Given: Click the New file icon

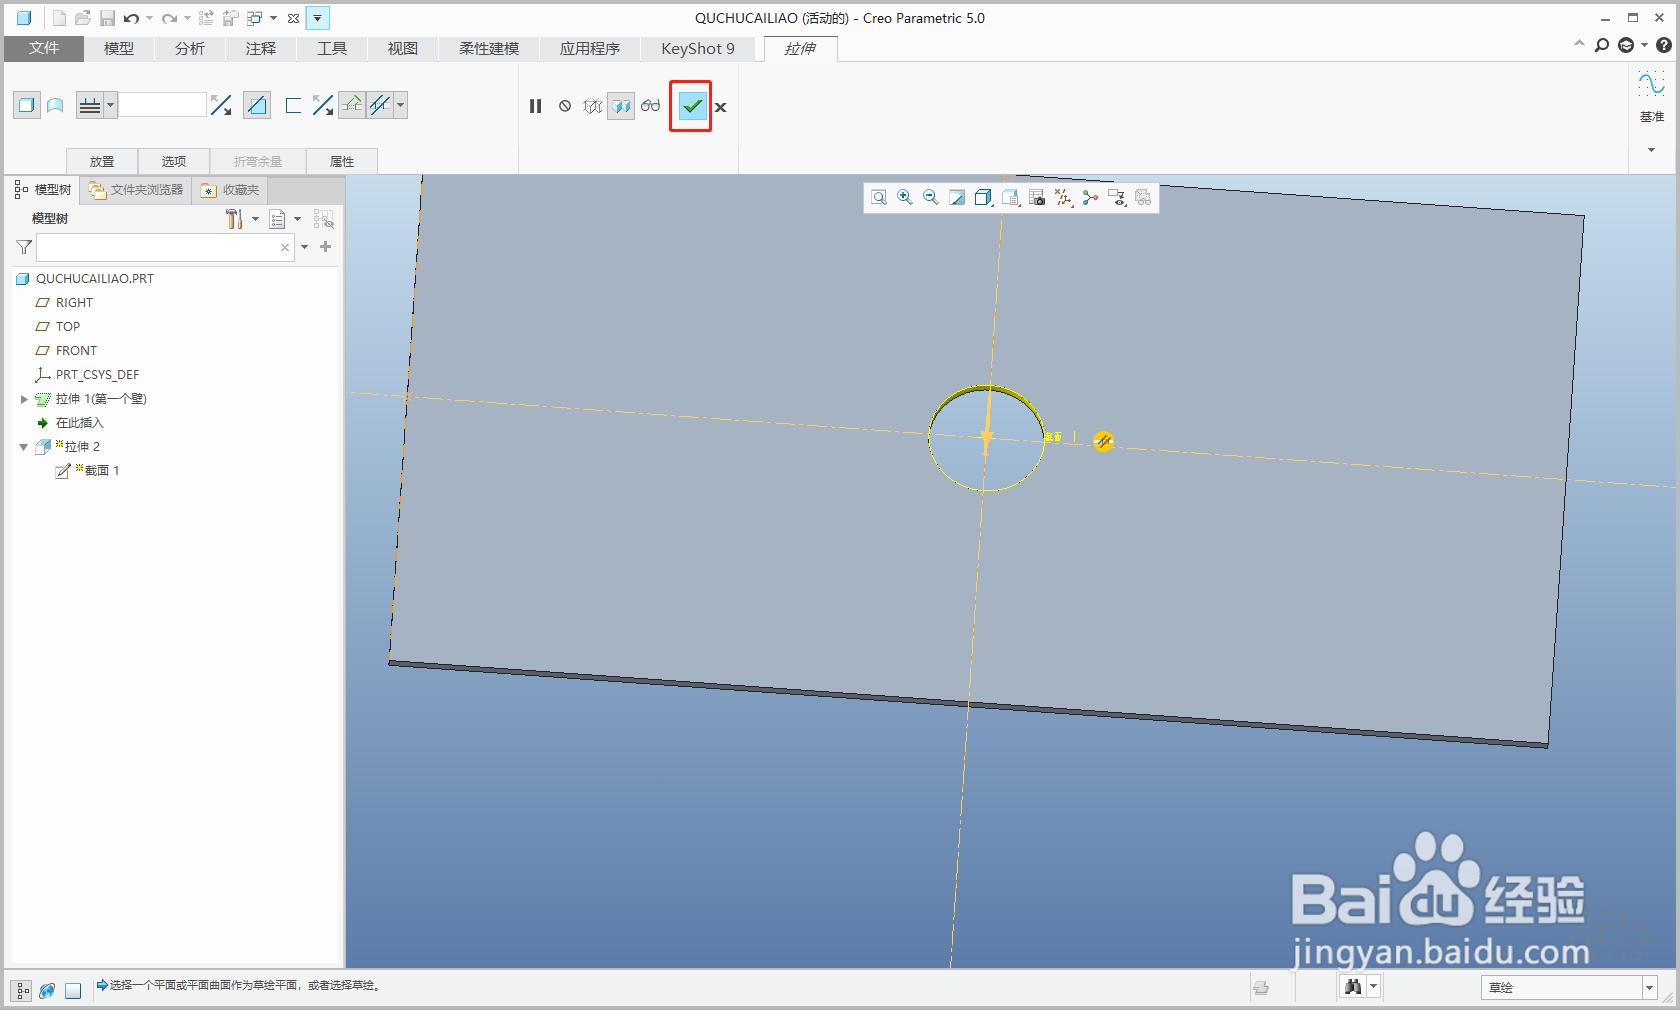Looking at the screenshot, I should [x=59, y=18].
